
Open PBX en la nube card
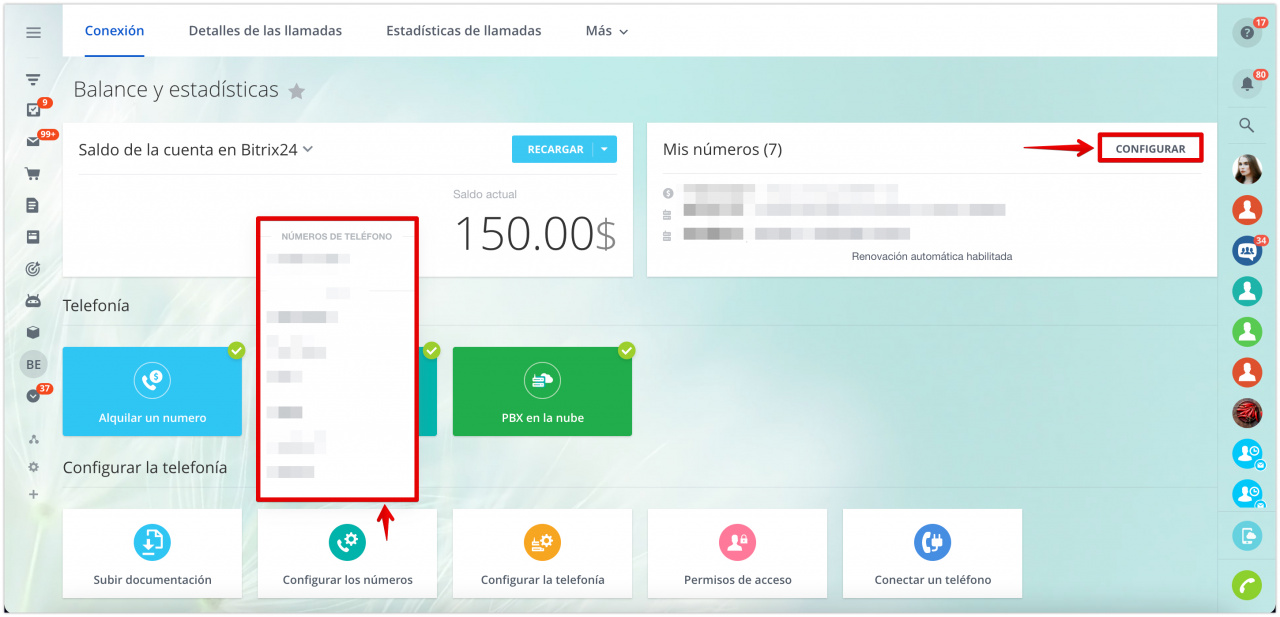[x=542, y=391]
